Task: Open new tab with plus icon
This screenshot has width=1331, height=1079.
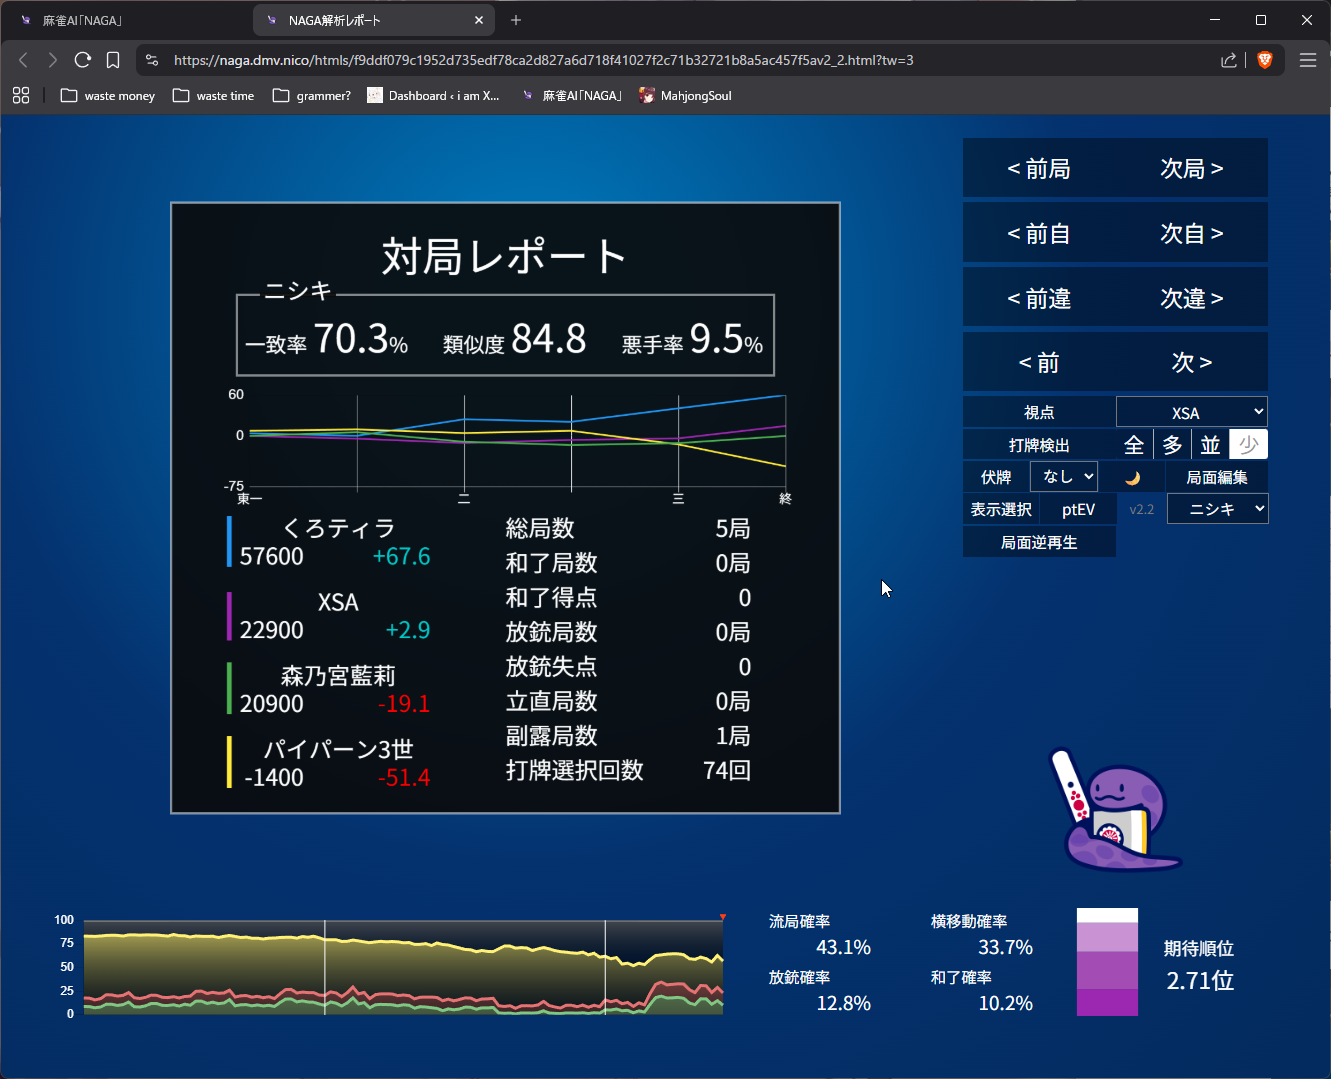Action: tap(516, 20)
